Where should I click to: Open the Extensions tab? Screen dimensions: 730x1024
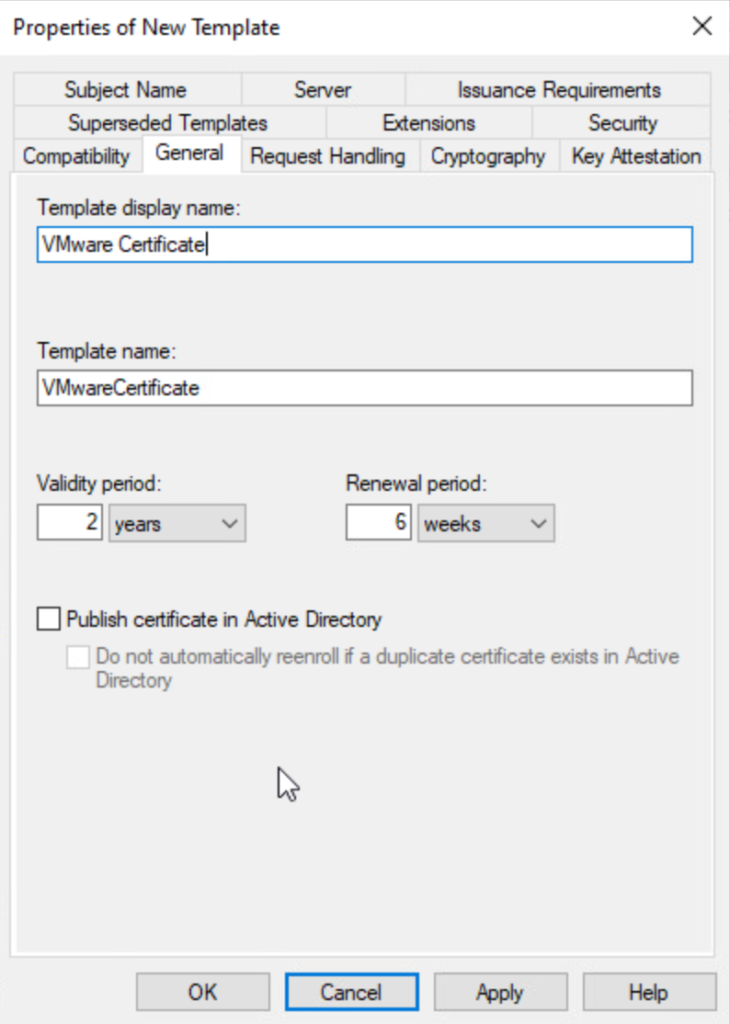click(428, 123)
